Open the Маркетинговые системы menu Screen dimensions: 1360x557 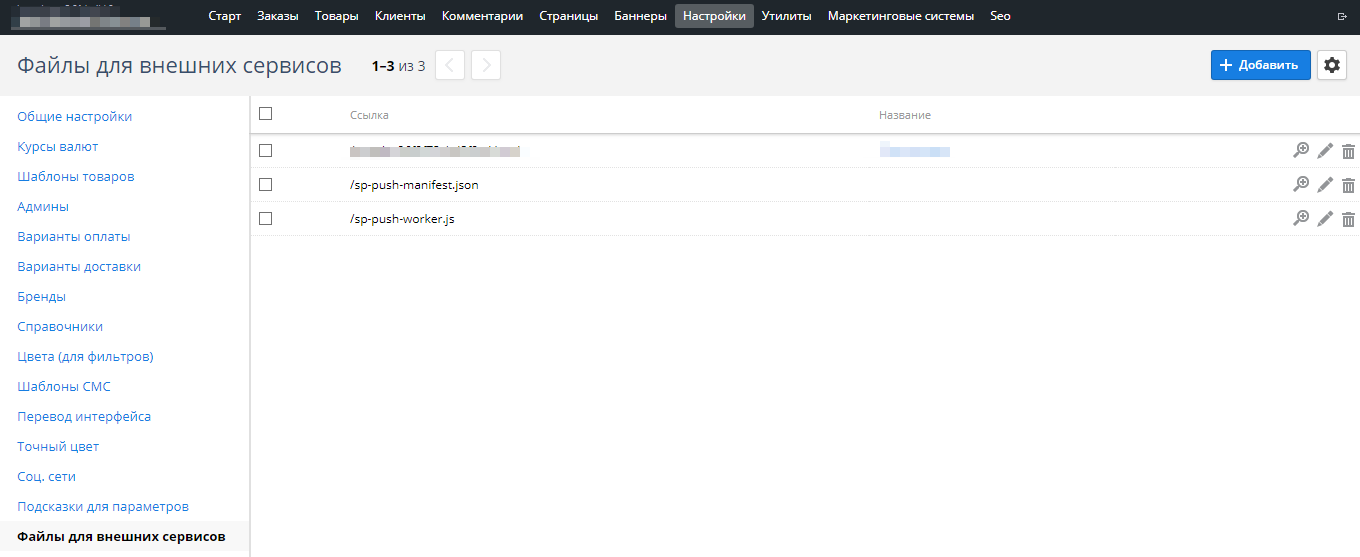pos(900,16)
